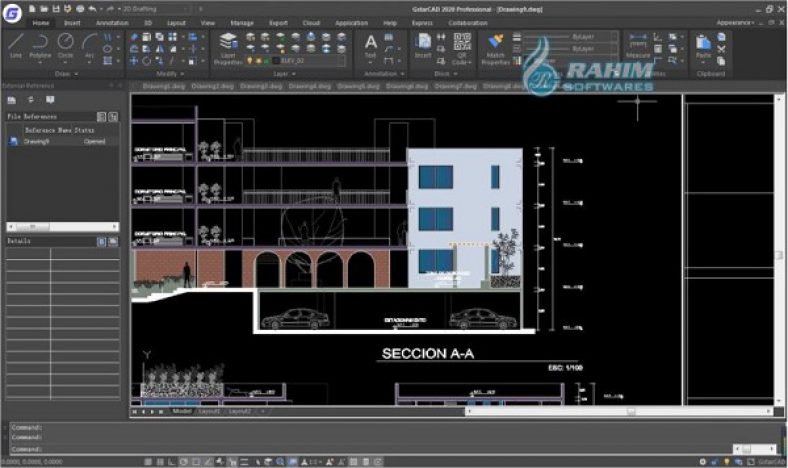Click the Hatch tool in Draw panel
This screenshot has height=468, width=788.
(x=107, y=61)
